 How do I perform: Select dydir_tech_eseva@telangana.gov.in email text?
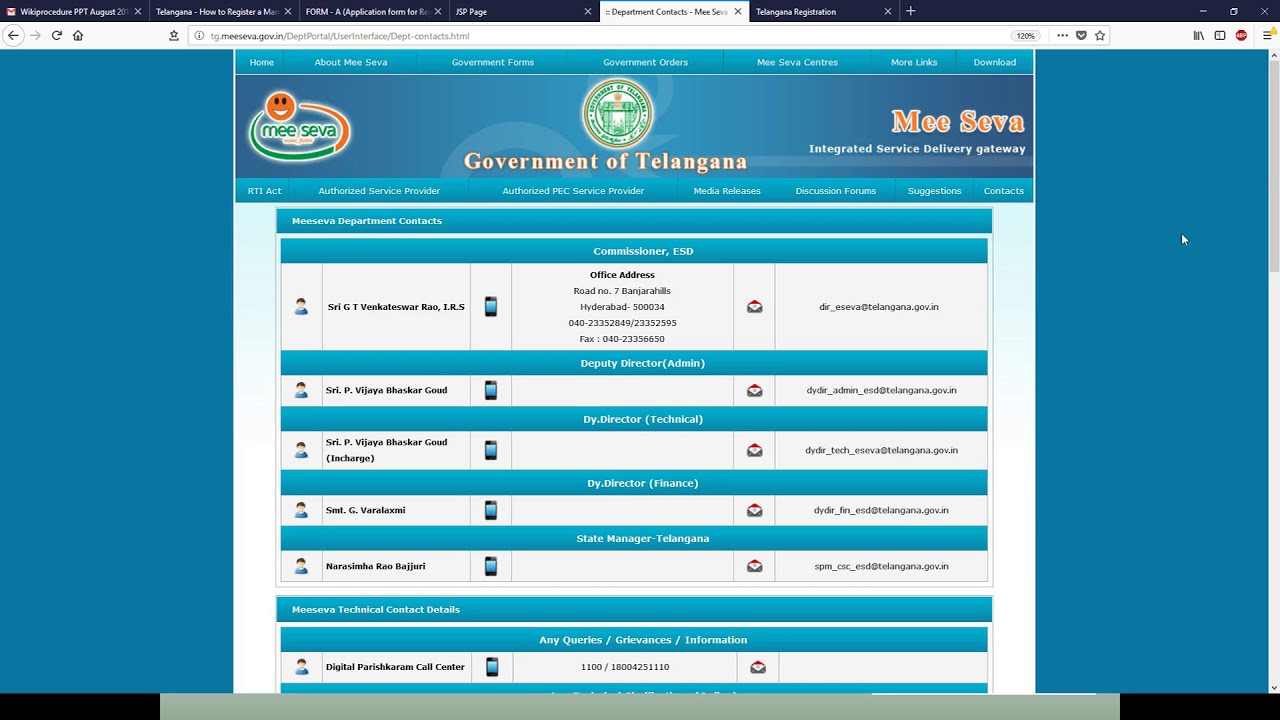point(882,450)
